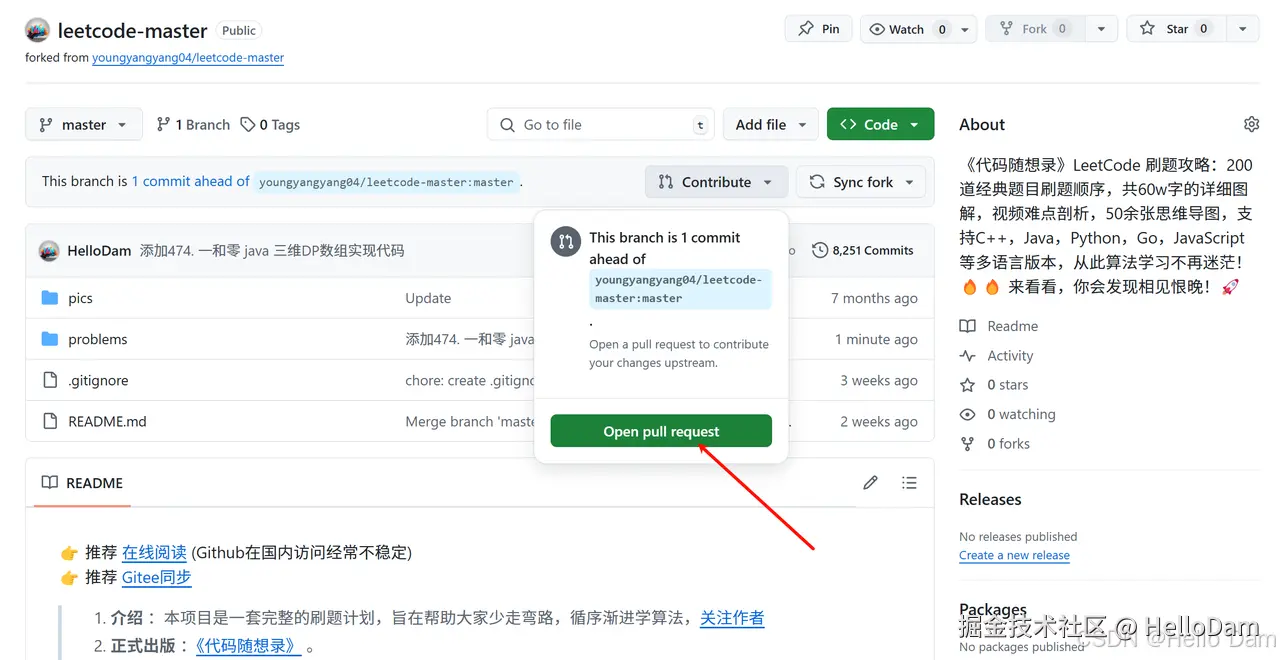Viewport: 1280px width, 660px height.
Task: Select the README tab
Action: (x=83, y=483)
